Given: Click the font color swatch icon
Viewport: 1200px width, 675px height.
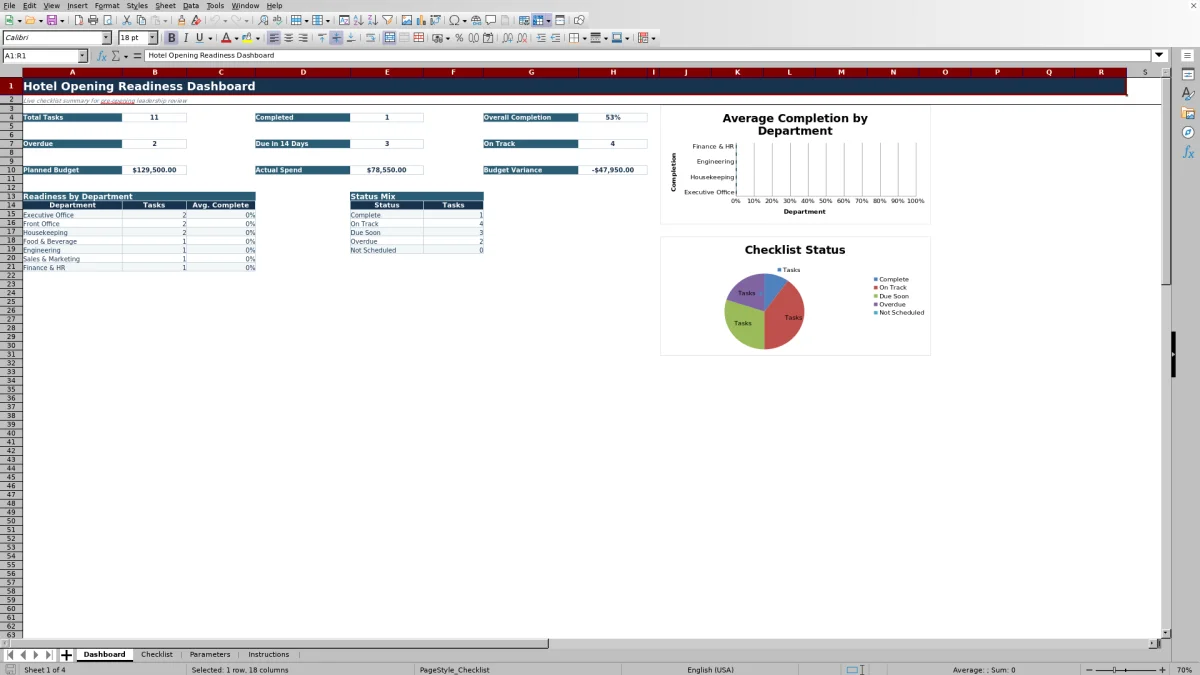Looking at the screenshot, I should pyautogui.click(x=226, y=38).
